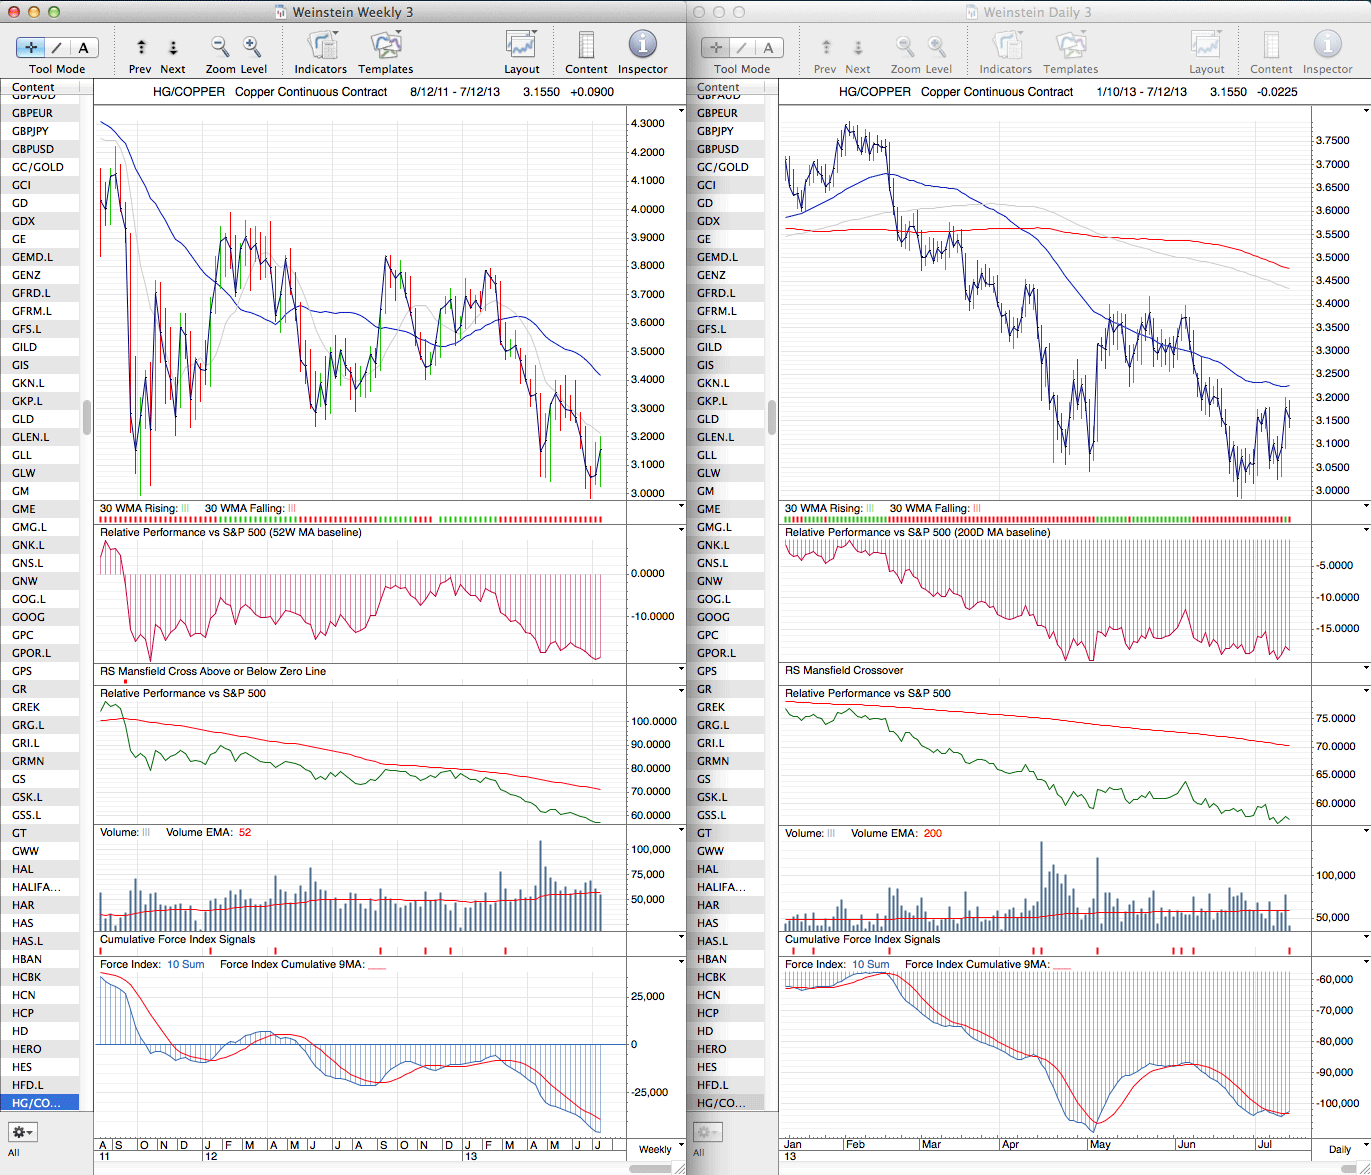1371x1175 pixels.
Task: Zoom out using minus magnifier in Weekly window
Action: [220, 47]
